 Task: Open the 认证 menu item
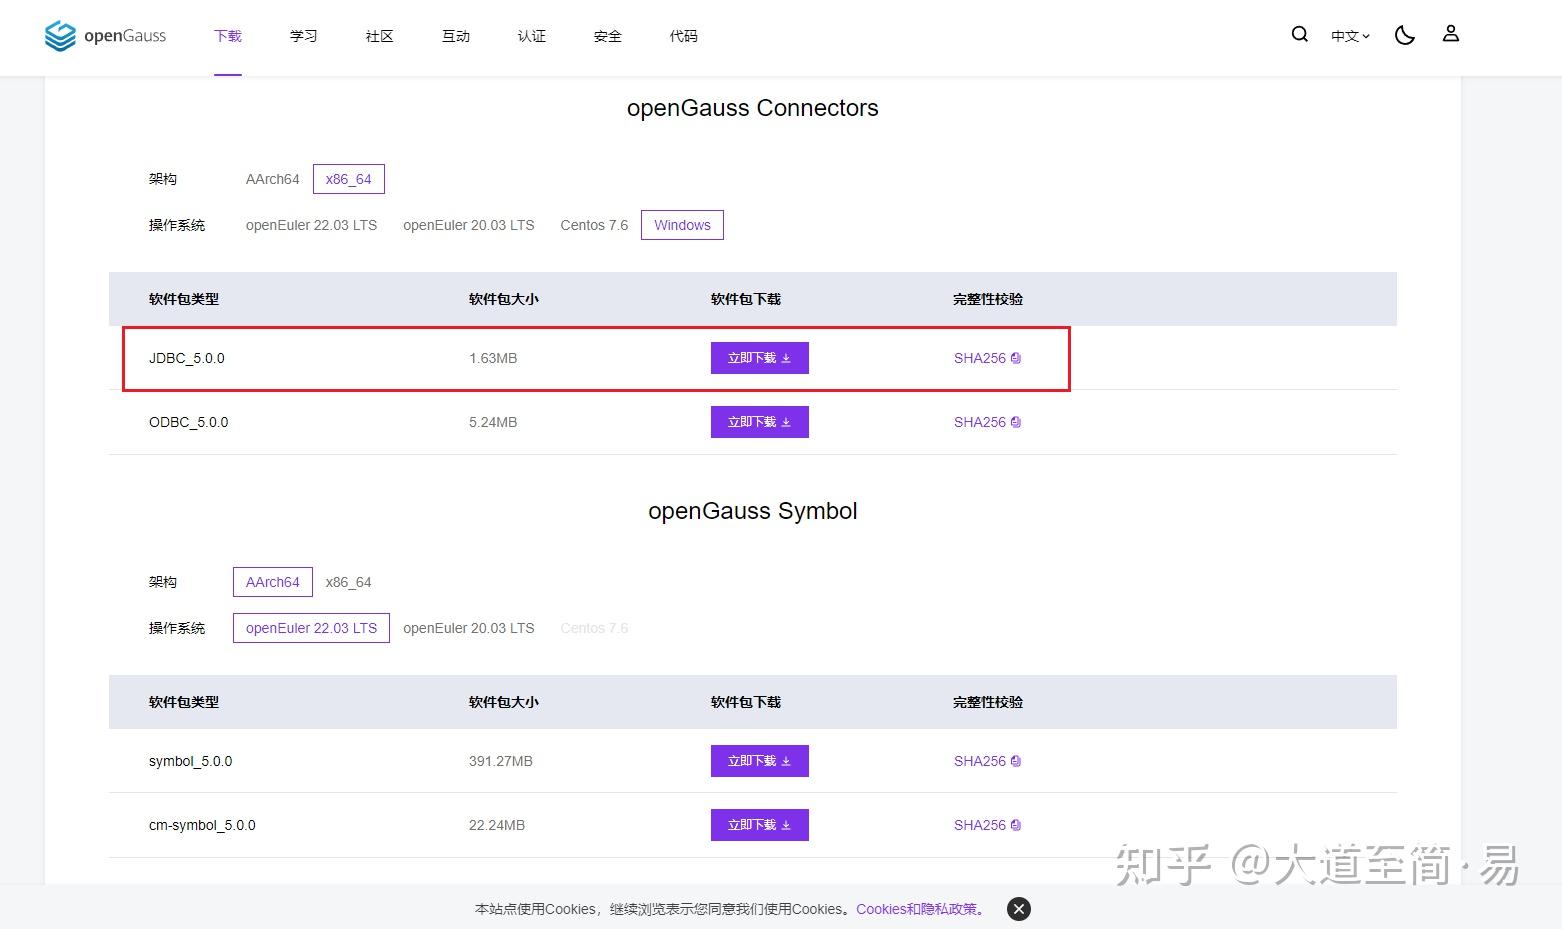(531, 36)
